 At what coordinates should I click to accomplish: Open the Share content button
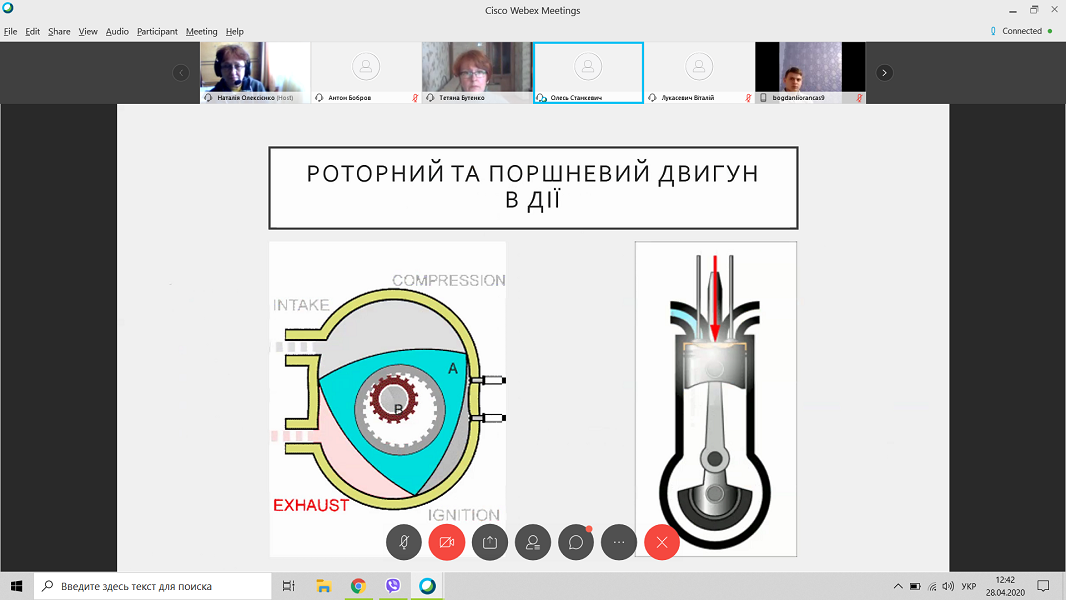click(x=490, y=542)
